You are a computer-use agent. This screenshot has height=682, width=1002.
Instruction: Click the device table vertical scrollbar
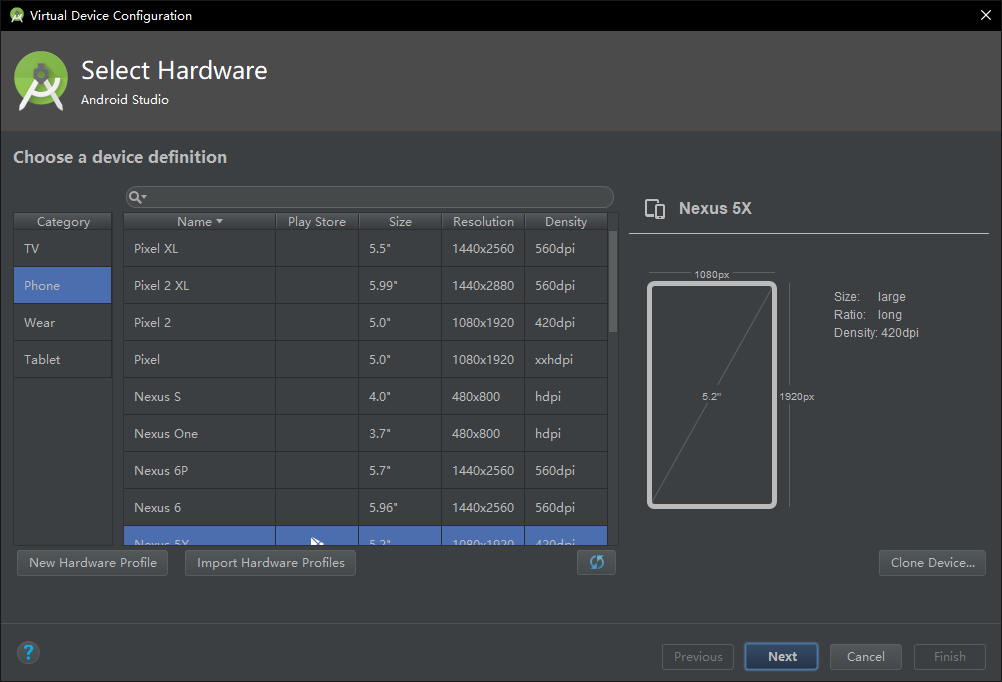pos(613,282)
